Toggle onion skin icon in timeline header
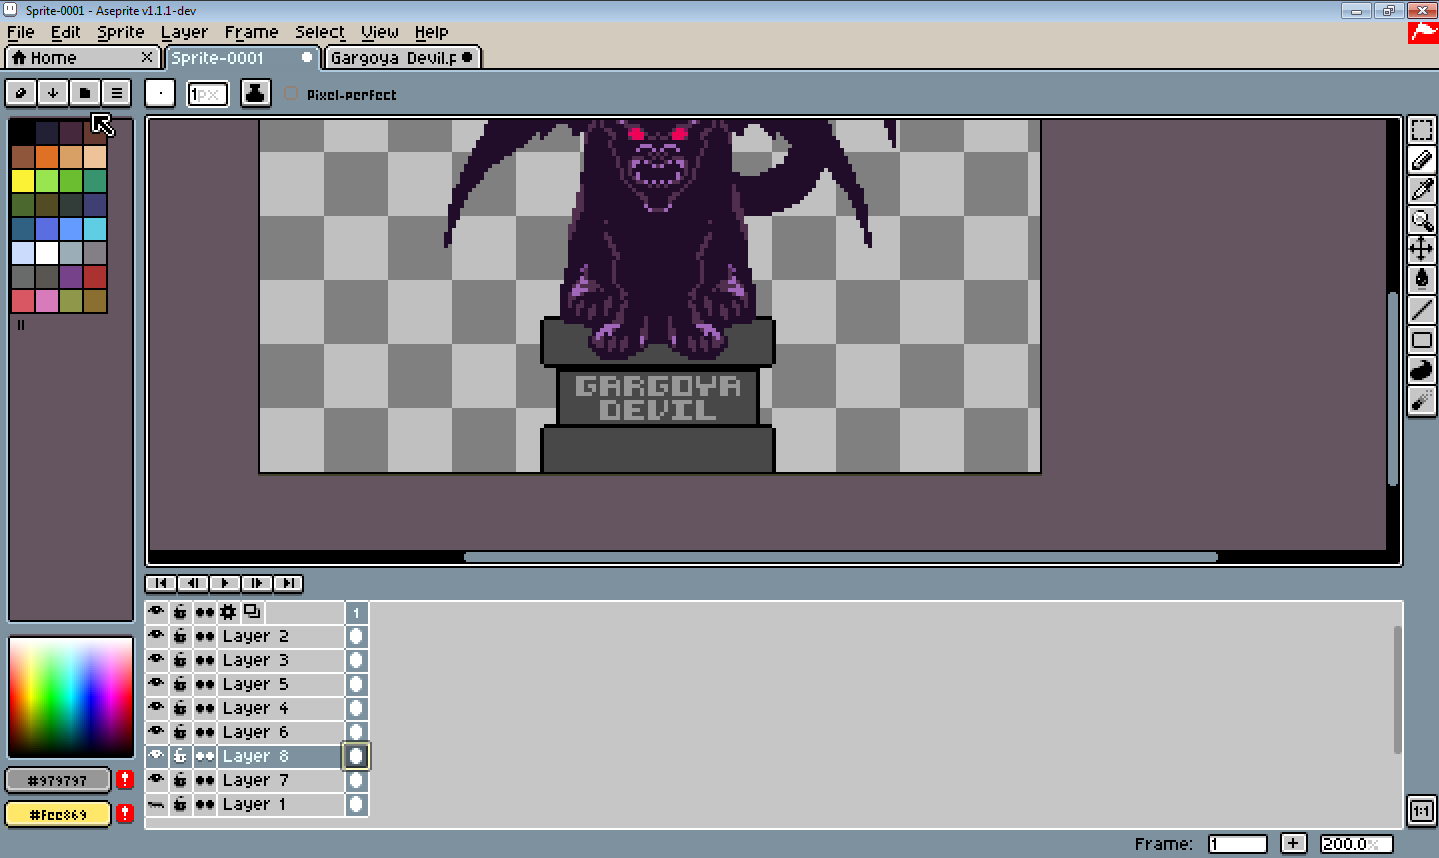The width and height of the screenshot is (1439, 858). [252, 612]
